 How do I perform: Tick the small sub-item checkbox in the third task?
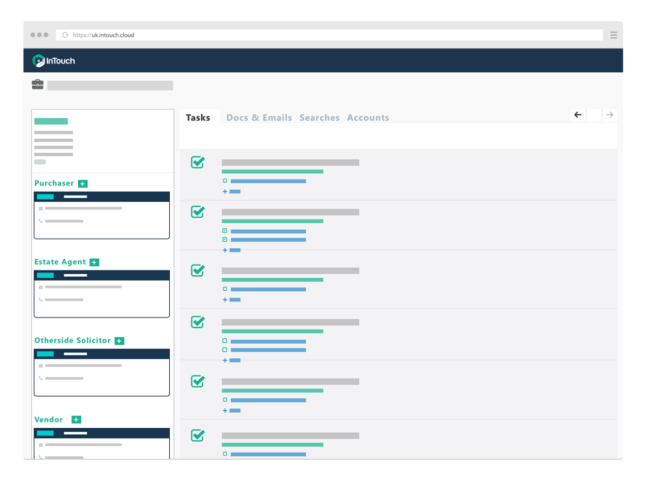[x=225, y=289]
